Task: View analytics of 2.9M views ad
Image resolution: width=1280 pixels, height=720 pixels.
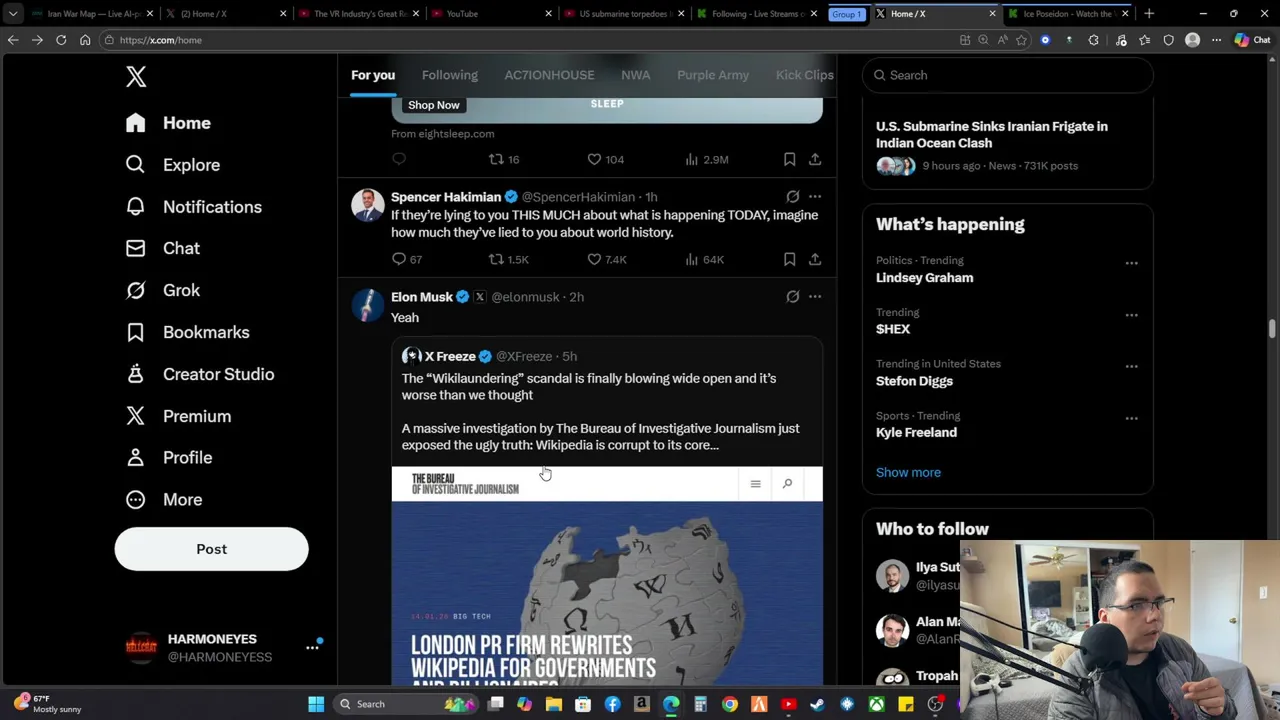Action: 706,159
